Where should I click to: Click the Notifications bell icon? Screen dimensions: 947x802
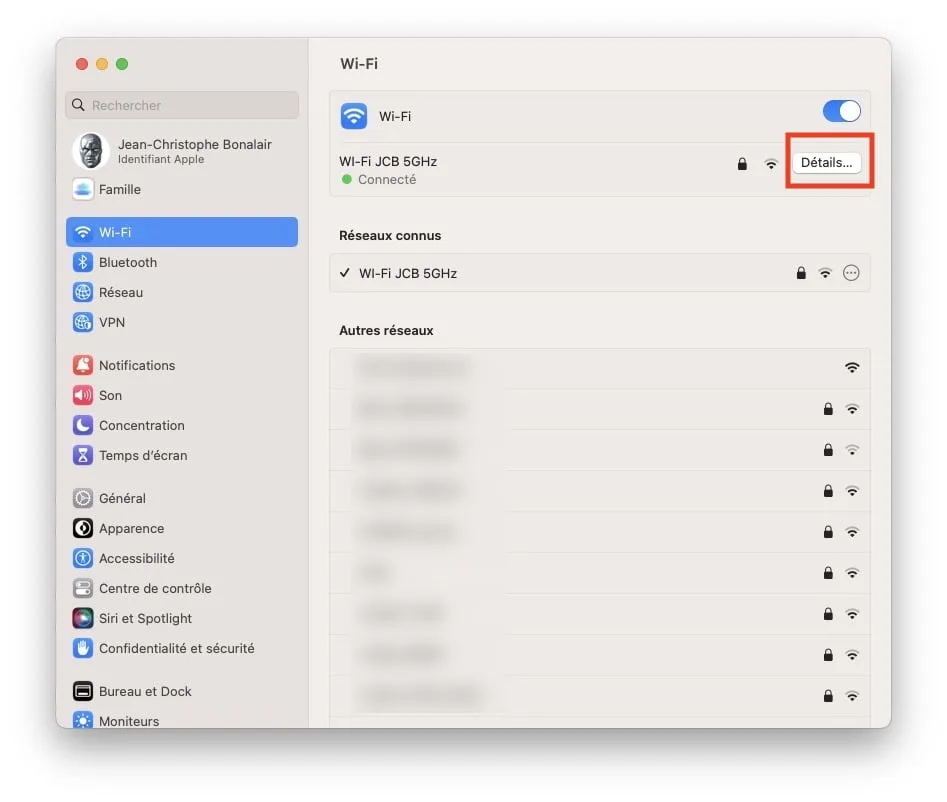83,365
